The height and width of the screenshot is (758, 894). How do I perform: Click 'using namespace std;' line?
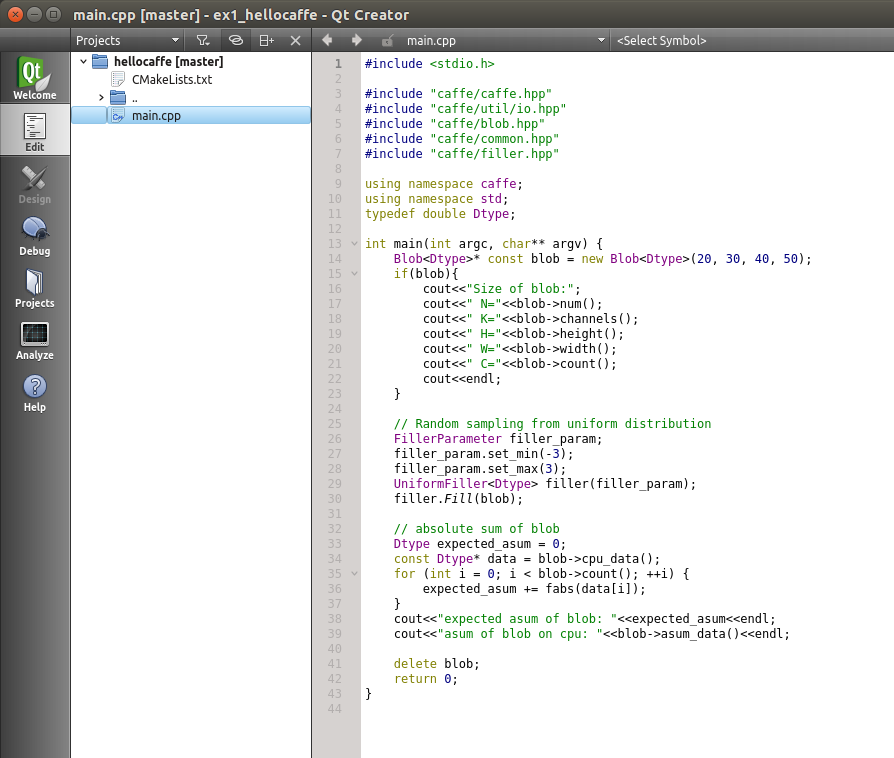tap(436, 198)
